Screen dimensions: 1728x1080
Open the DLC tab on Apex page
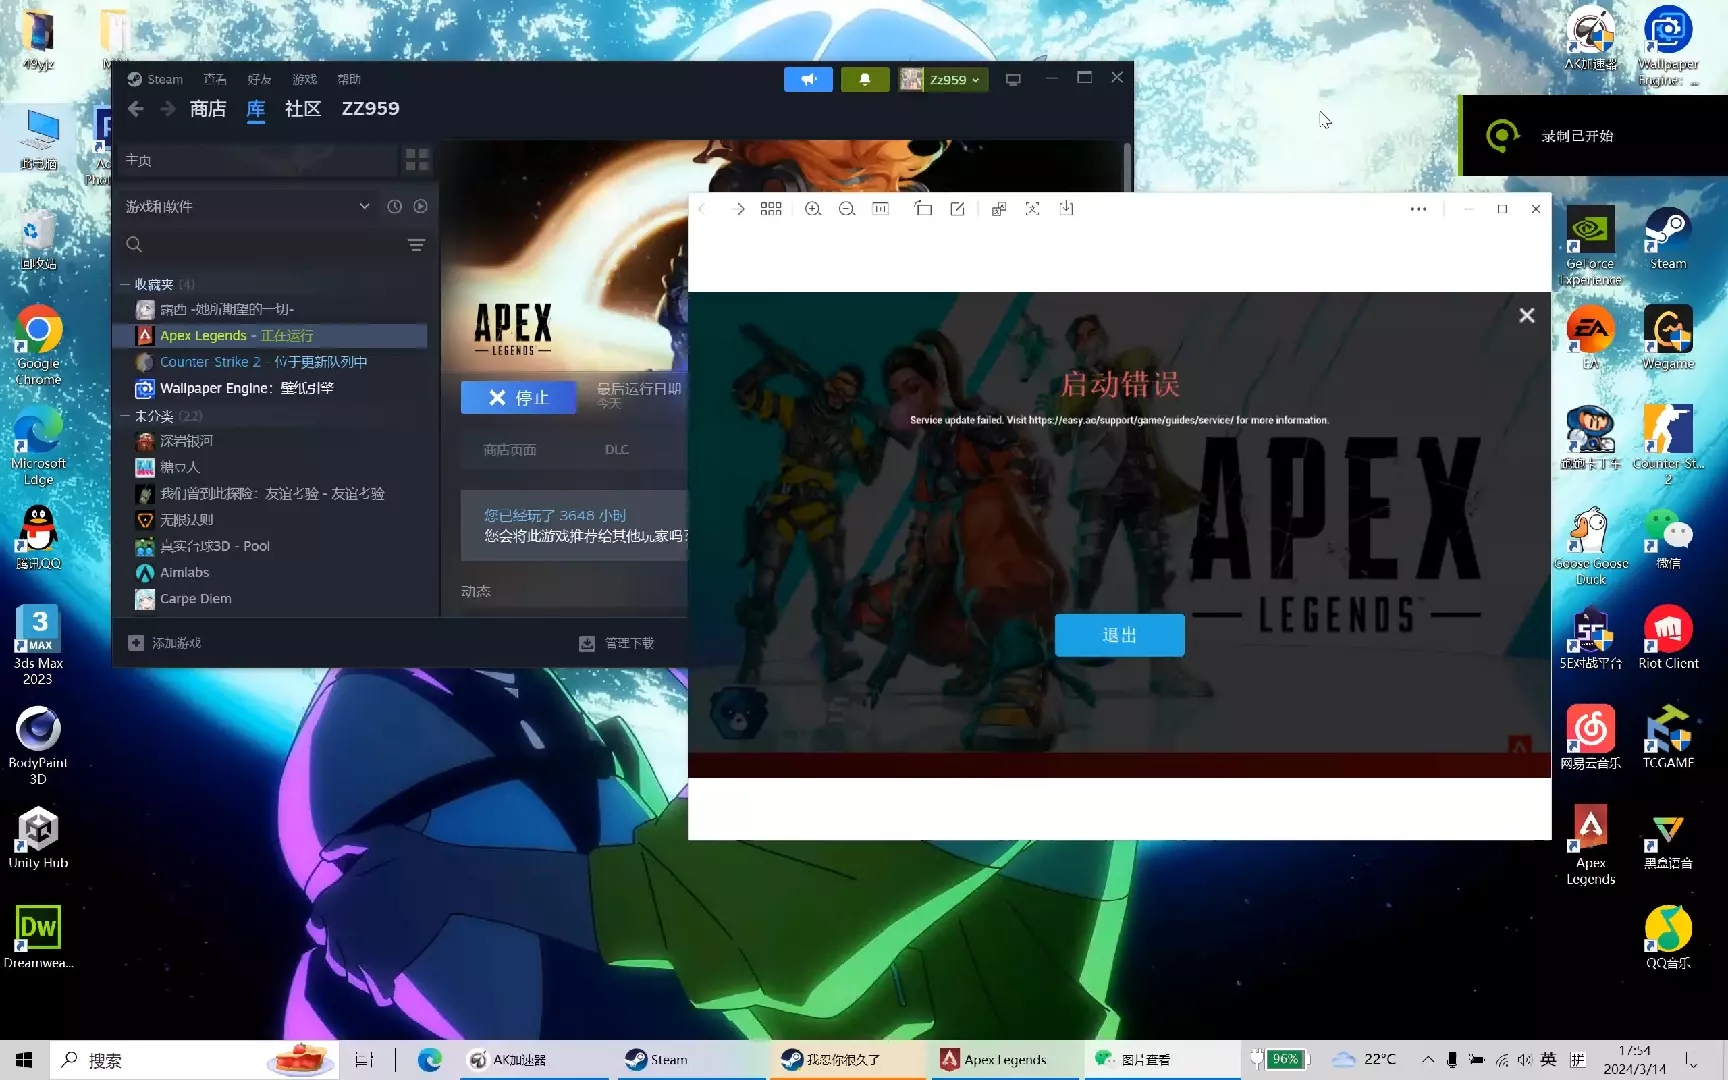(x=617, y=450)
